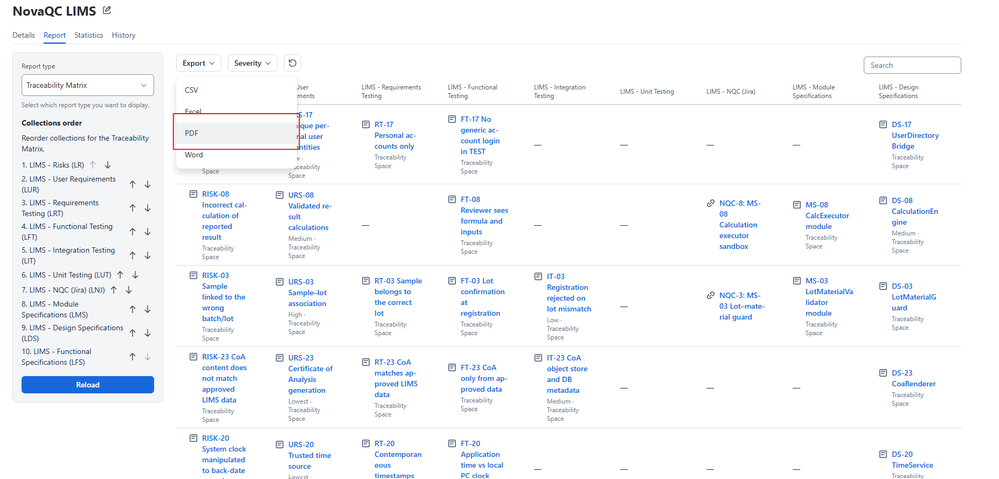Move LIMS - Unit Testing (LUT) up
This screenshot has width=999, height=479.
coord(120,275)
